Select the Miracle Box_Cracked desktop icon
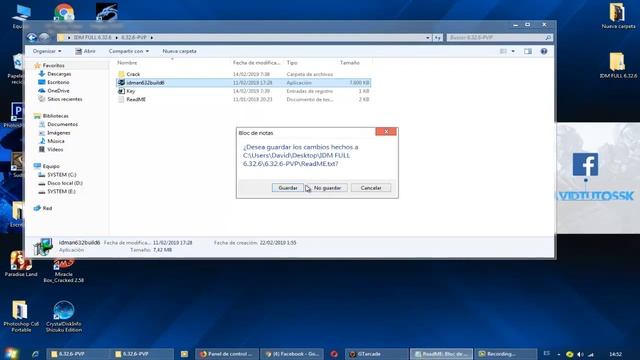The width and height of the screenshot is (640, 360). click(x=63, y=271)
